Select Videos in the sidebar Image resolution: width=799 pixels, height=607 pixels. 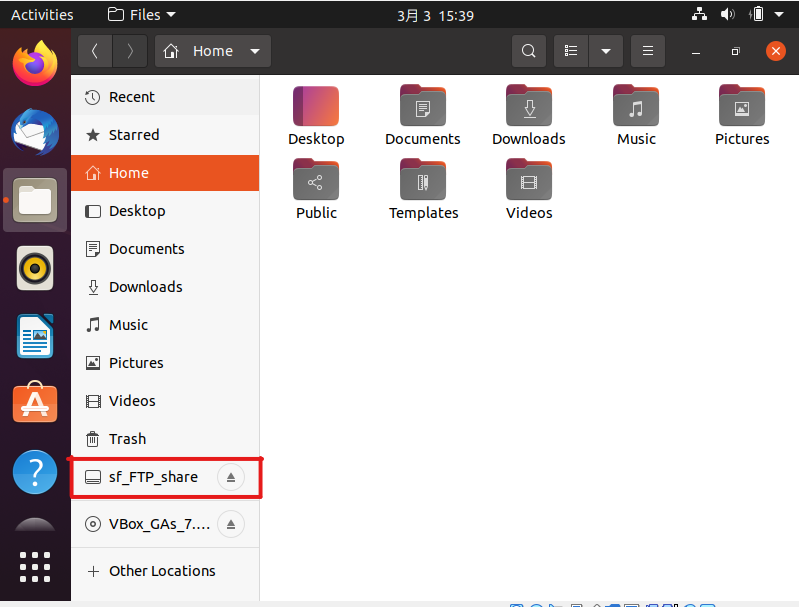point(165,401)
